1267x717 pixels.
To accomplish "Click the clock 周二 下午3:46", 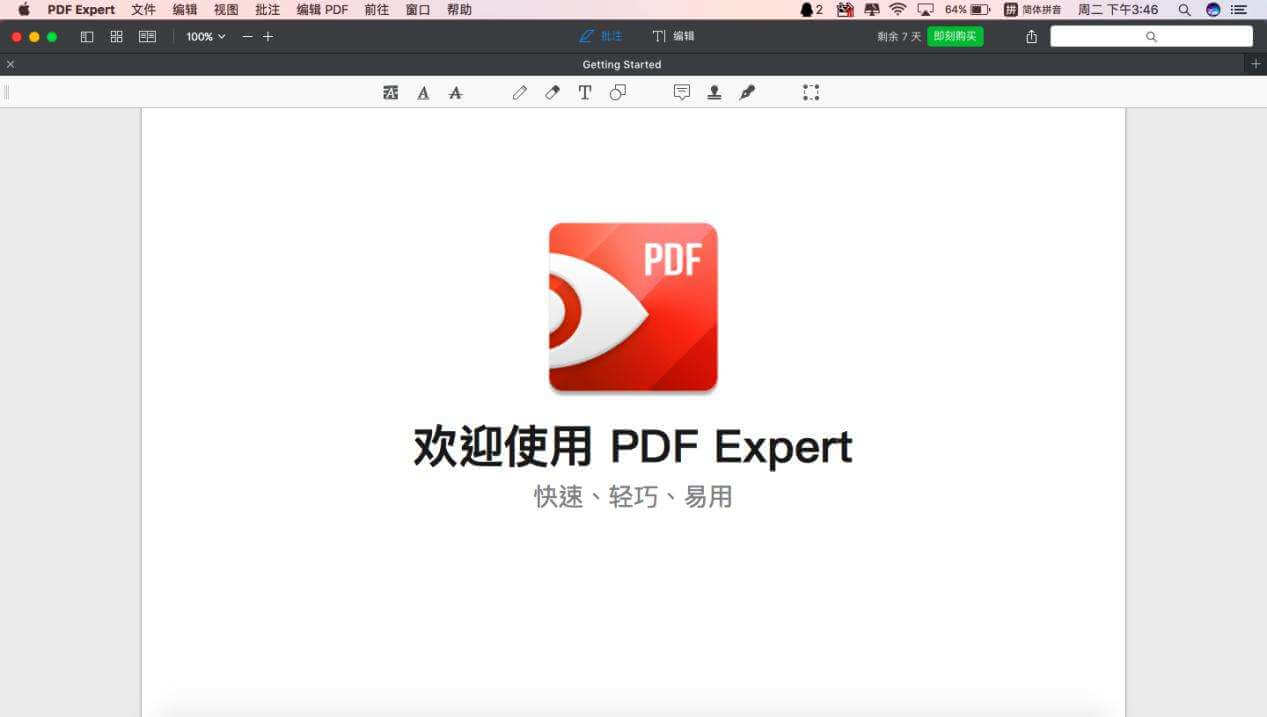I will 1118,9.
